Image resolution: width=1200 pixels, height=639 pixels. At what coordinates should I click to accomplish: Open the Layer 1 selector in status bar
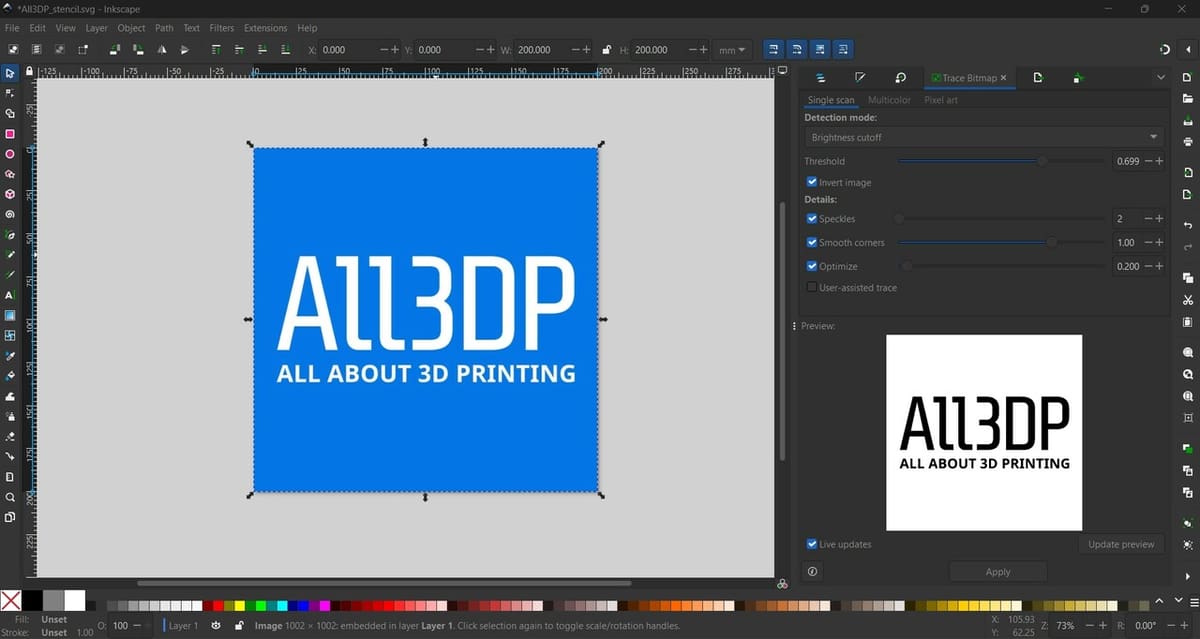(x=182, y=625)
